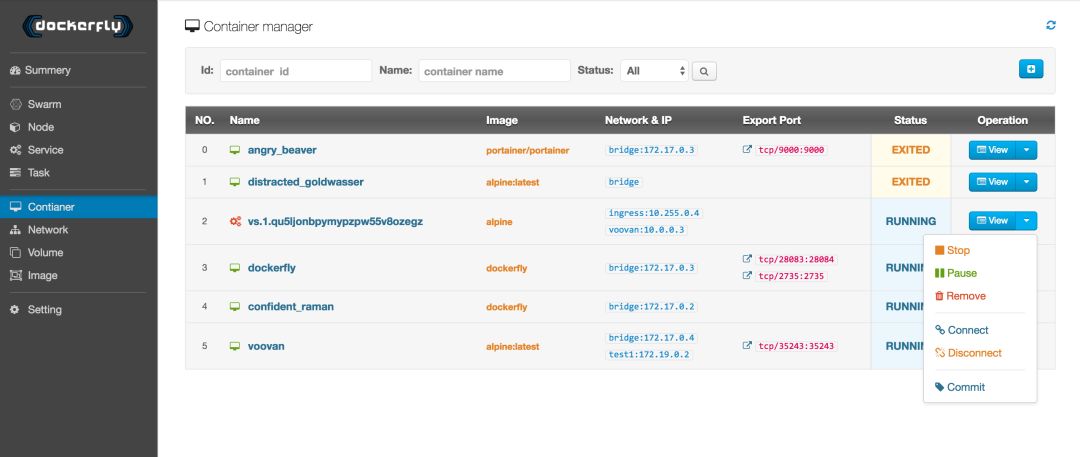This screenshot has height=457, width=1080.
Task: Click the blue add container icon
Action: (x=1031, y=69)
